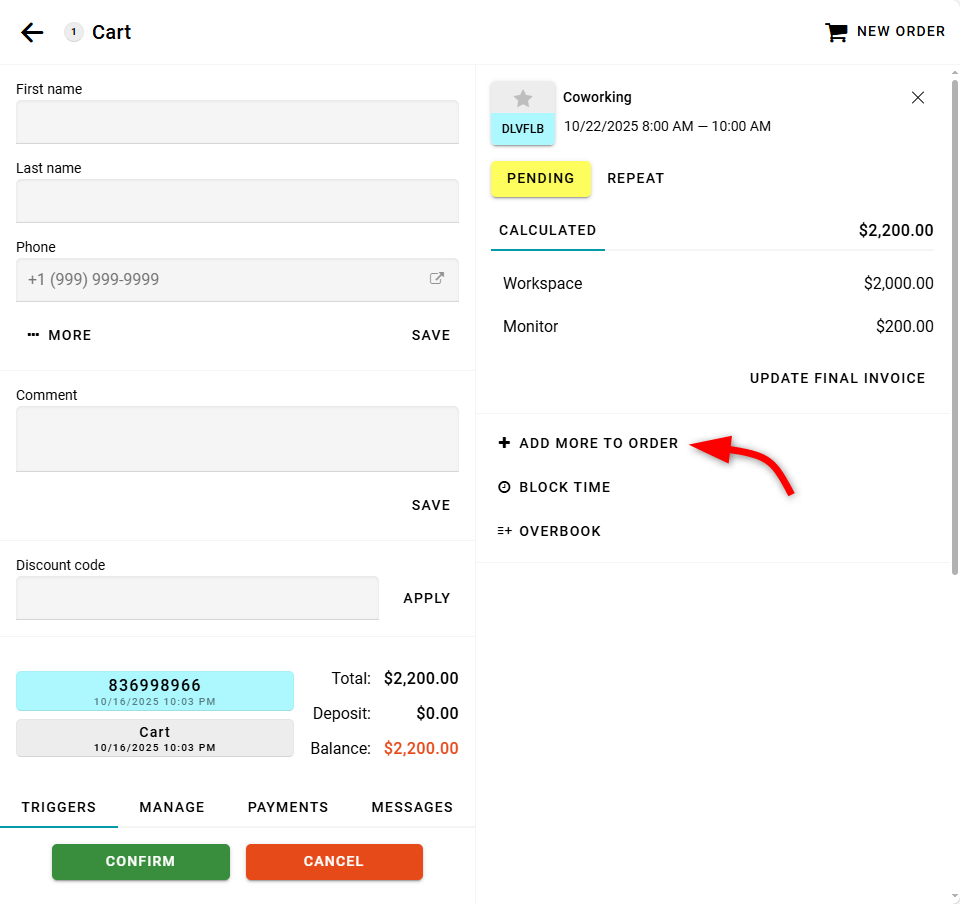Click the Block Time clock icon
The height and width of the screenshot is (904, 960).
point(504,487)
